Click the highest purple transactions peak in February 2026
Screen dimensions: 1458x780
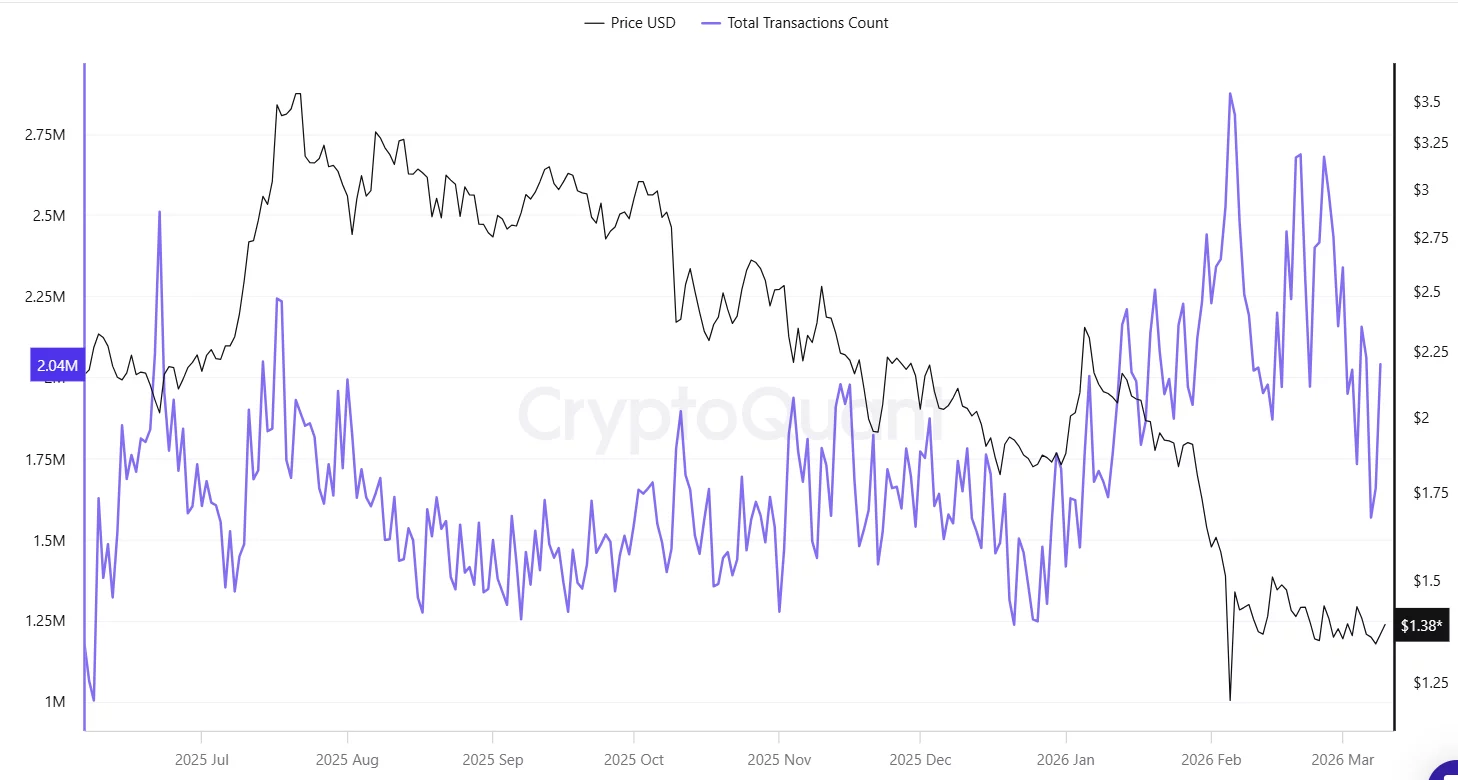(x=1229, y=94)
